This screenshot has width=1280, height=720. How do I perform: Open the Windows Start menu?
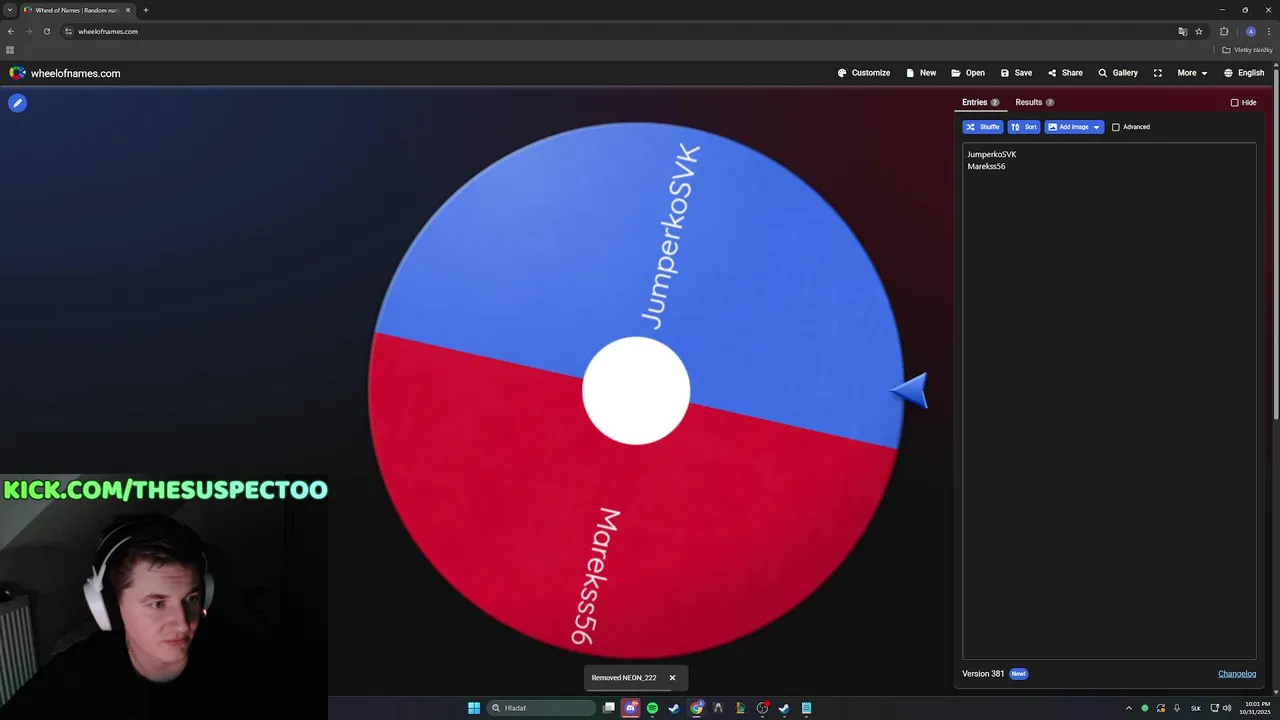point(474,708)
